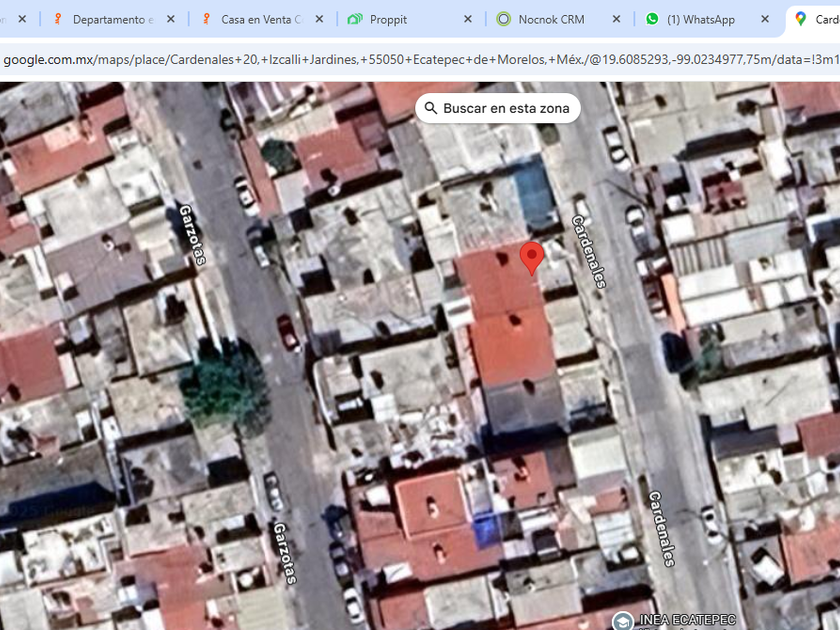Close the Nocnok CRM tab
The height and width of the screenshot is (630, 840).
[x=616, y=19]
